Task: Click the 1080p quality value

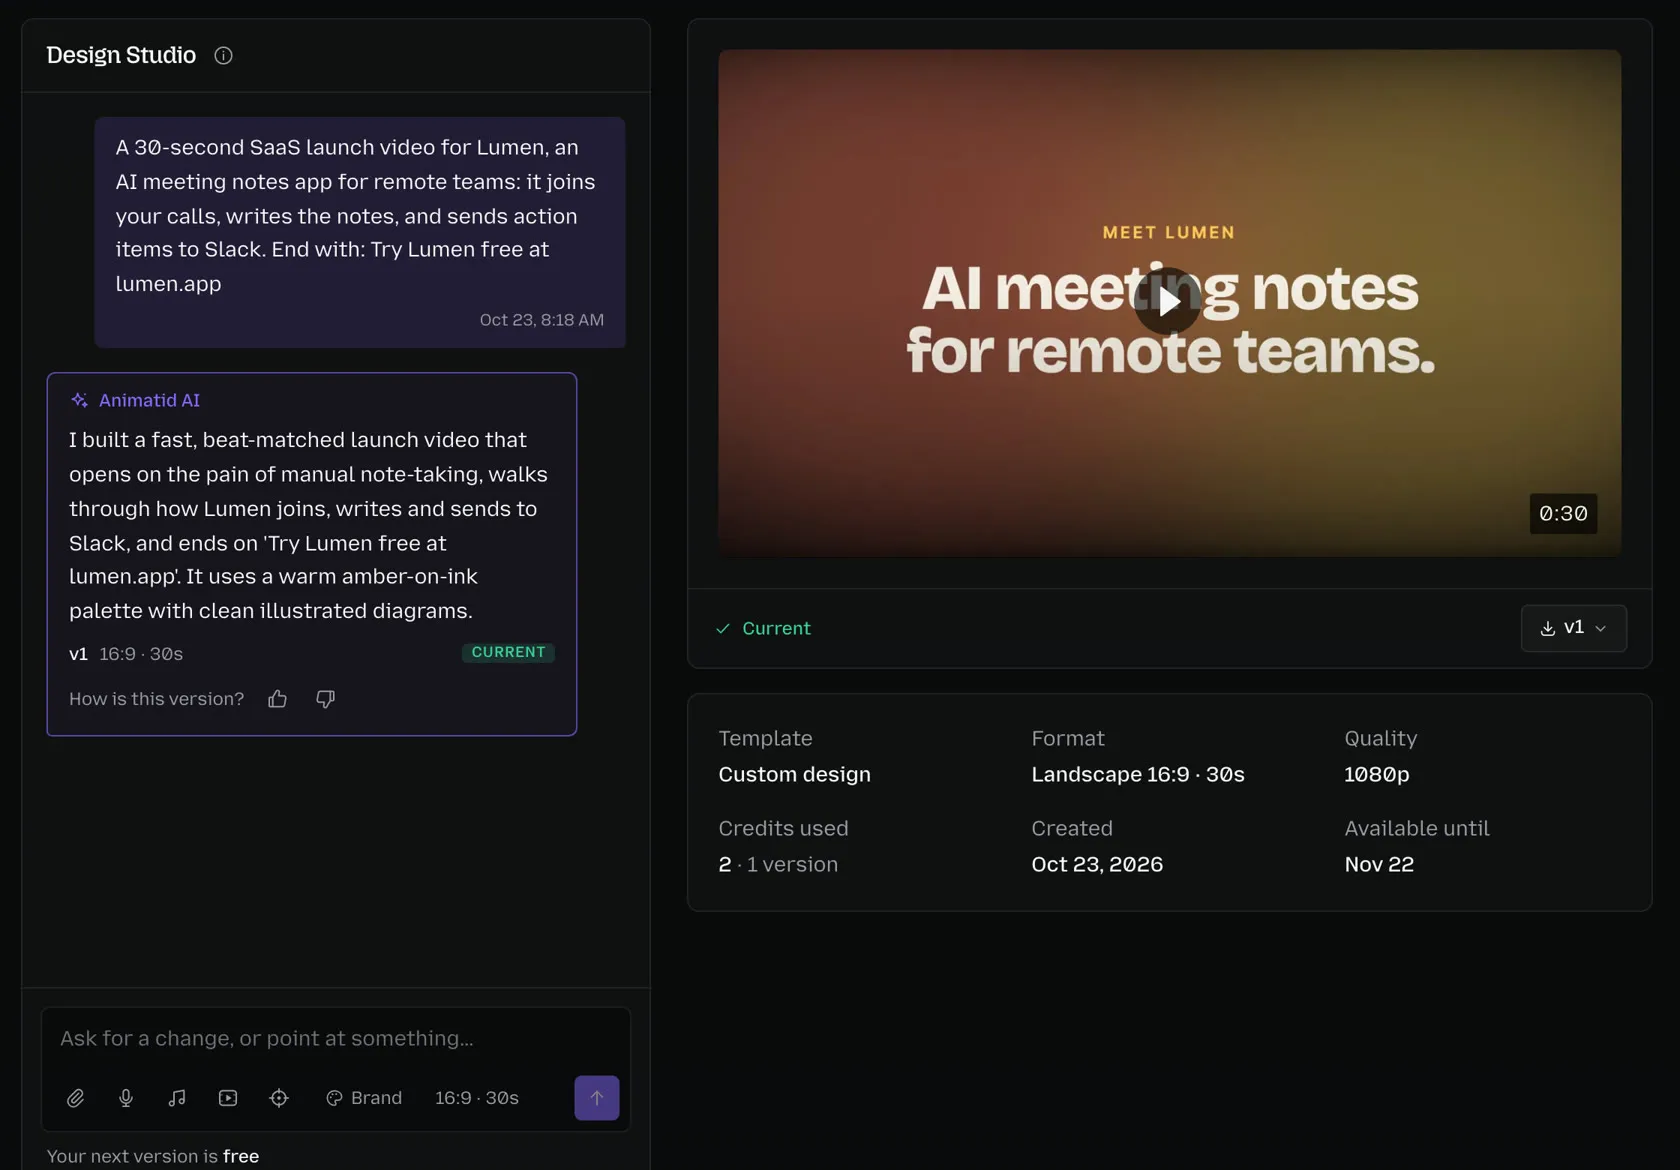Action: point(1377,775)
